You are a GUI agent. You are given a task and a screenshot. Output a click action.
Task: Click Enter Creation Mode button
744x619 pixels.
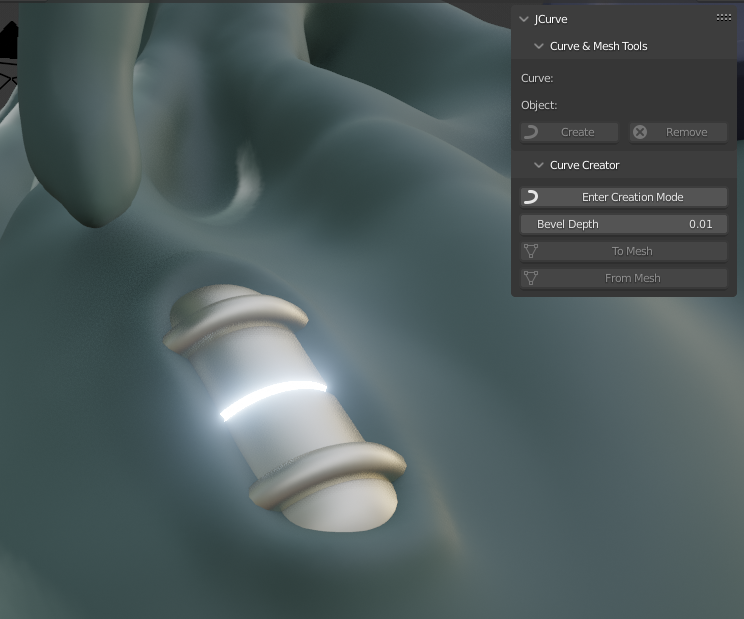pos(624,197)
